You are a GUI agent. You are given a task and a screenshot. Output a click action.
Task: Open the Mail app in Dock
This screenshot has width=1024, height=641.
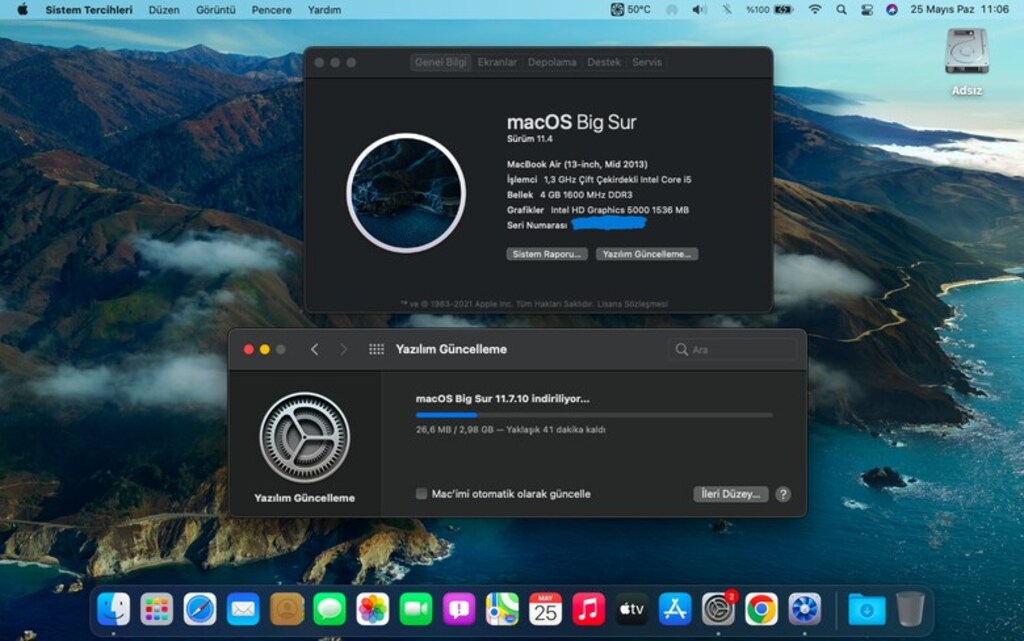tap(243, 610)
